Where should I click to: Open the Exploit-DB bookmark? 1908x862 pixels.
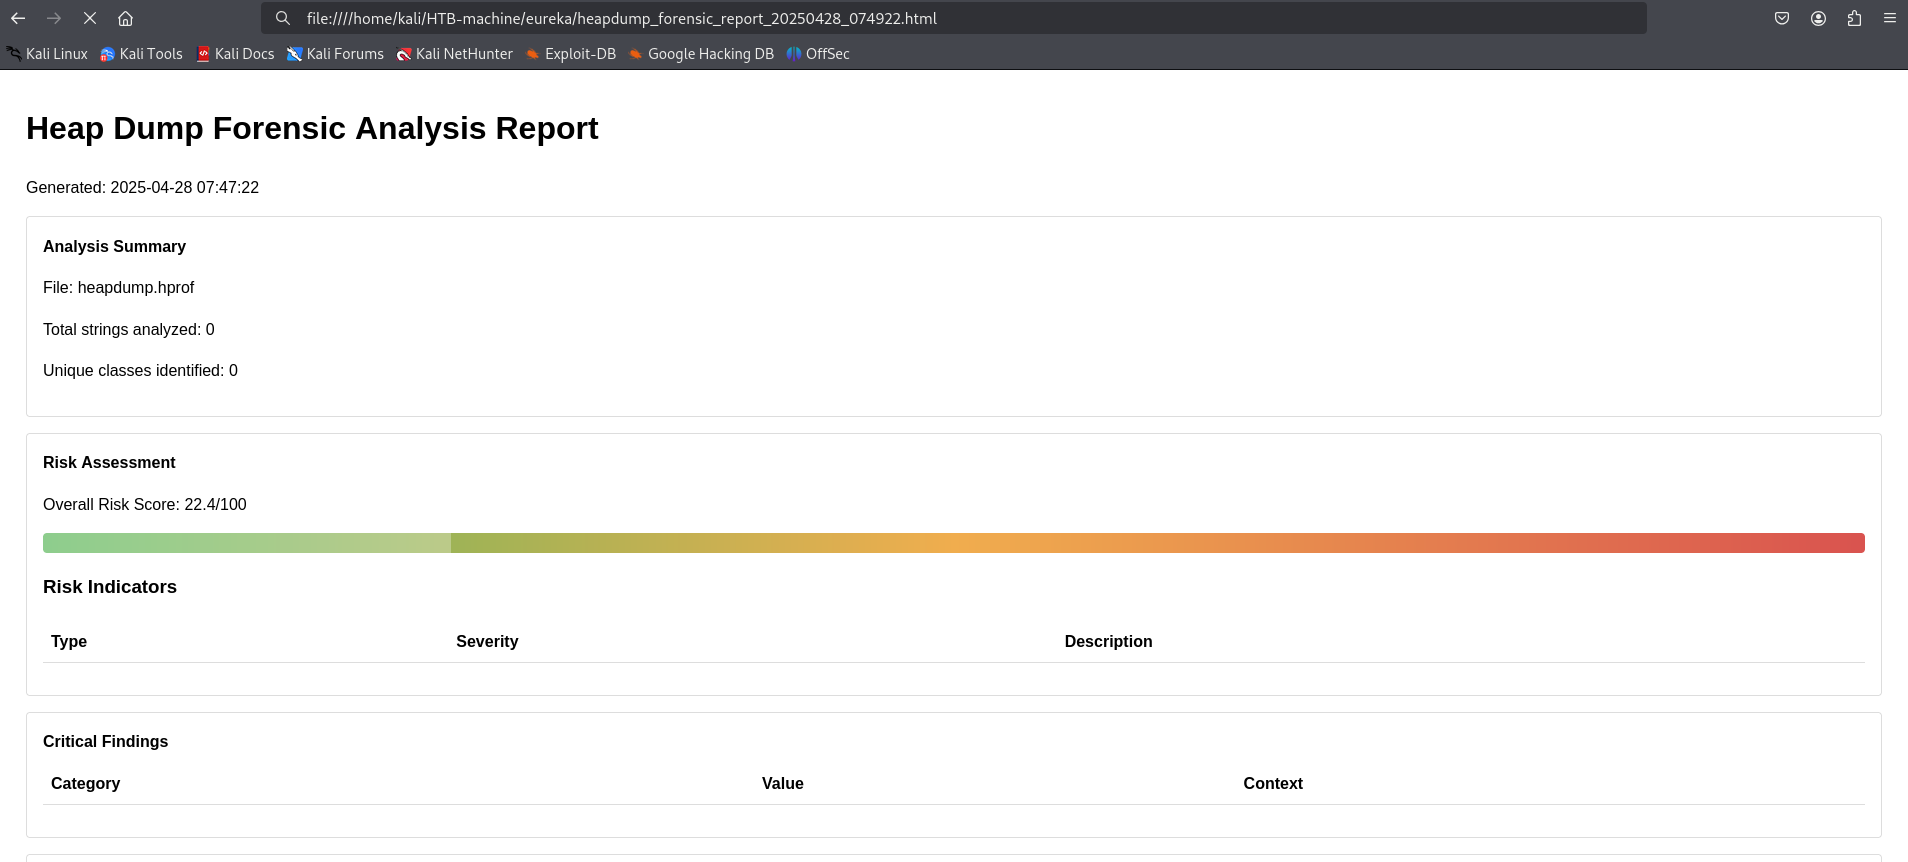click(571, 54)
